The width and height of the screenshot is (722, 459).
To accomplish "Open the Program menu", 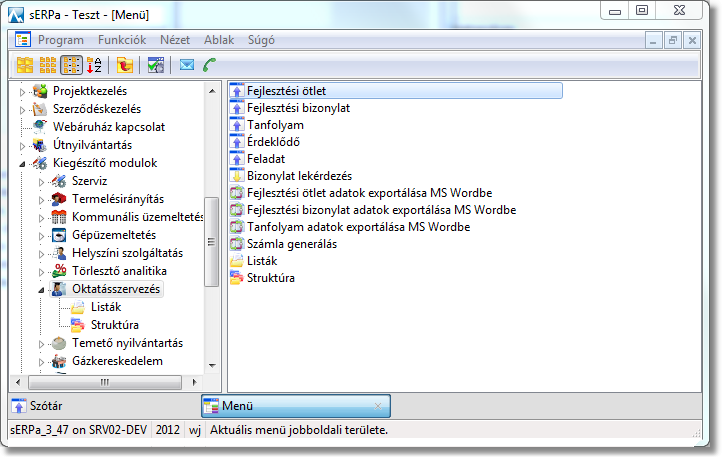I will coord(61,40).
